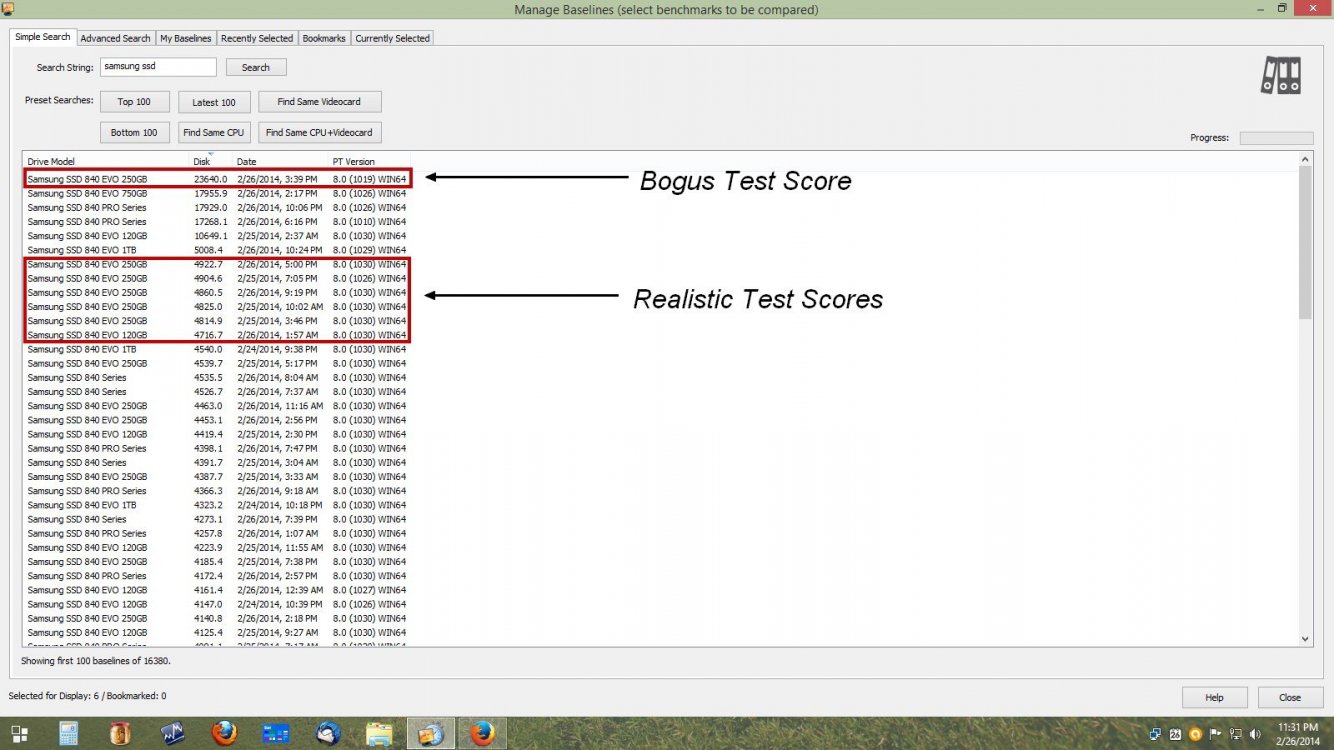
Task: Select the 840 PRO row scoring 17929.0
Action: (217, 207)
